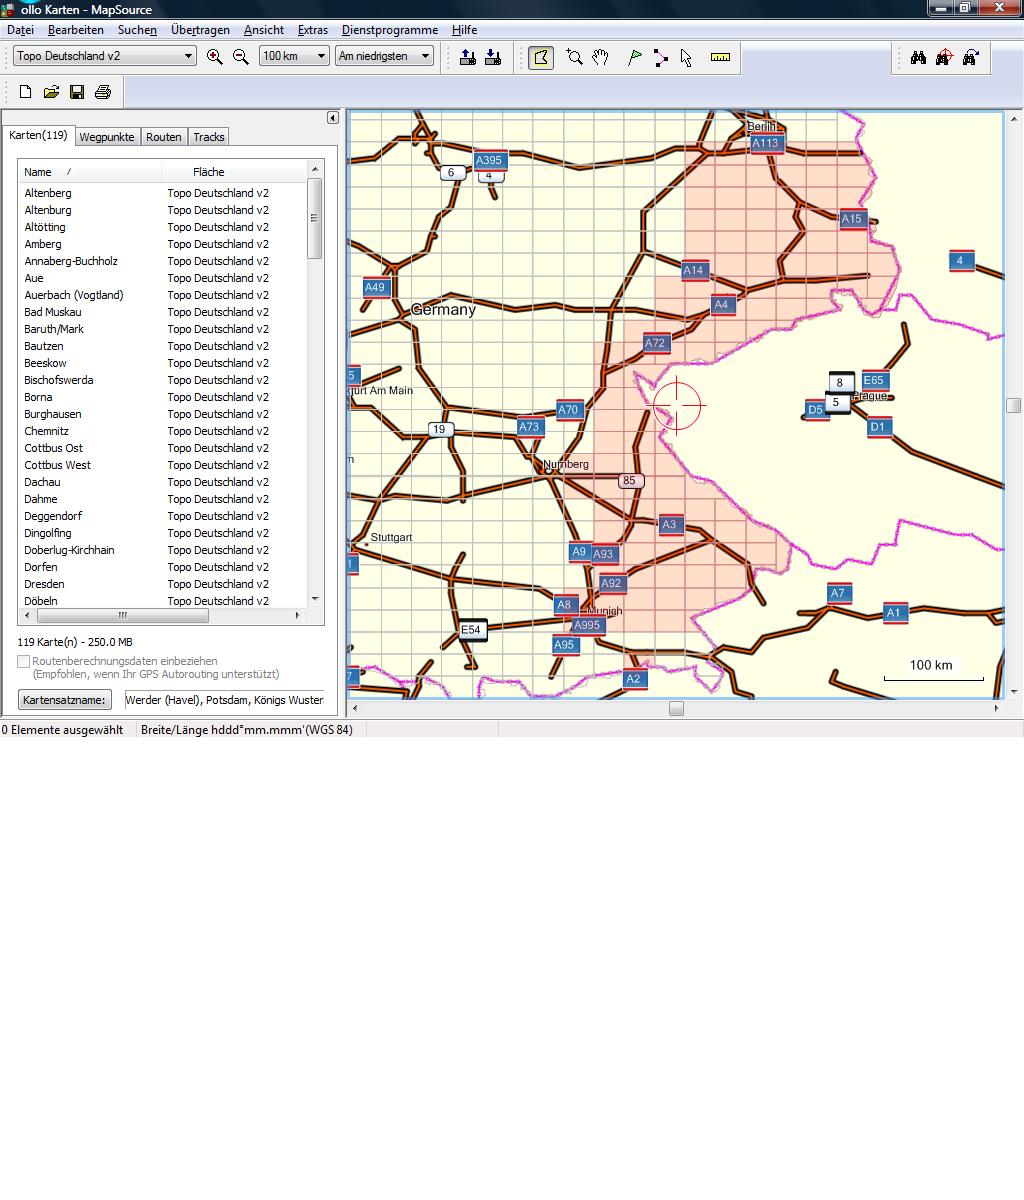Click the map list scroll up arrow
The image size is (1024, 1200).
(315, 169)
